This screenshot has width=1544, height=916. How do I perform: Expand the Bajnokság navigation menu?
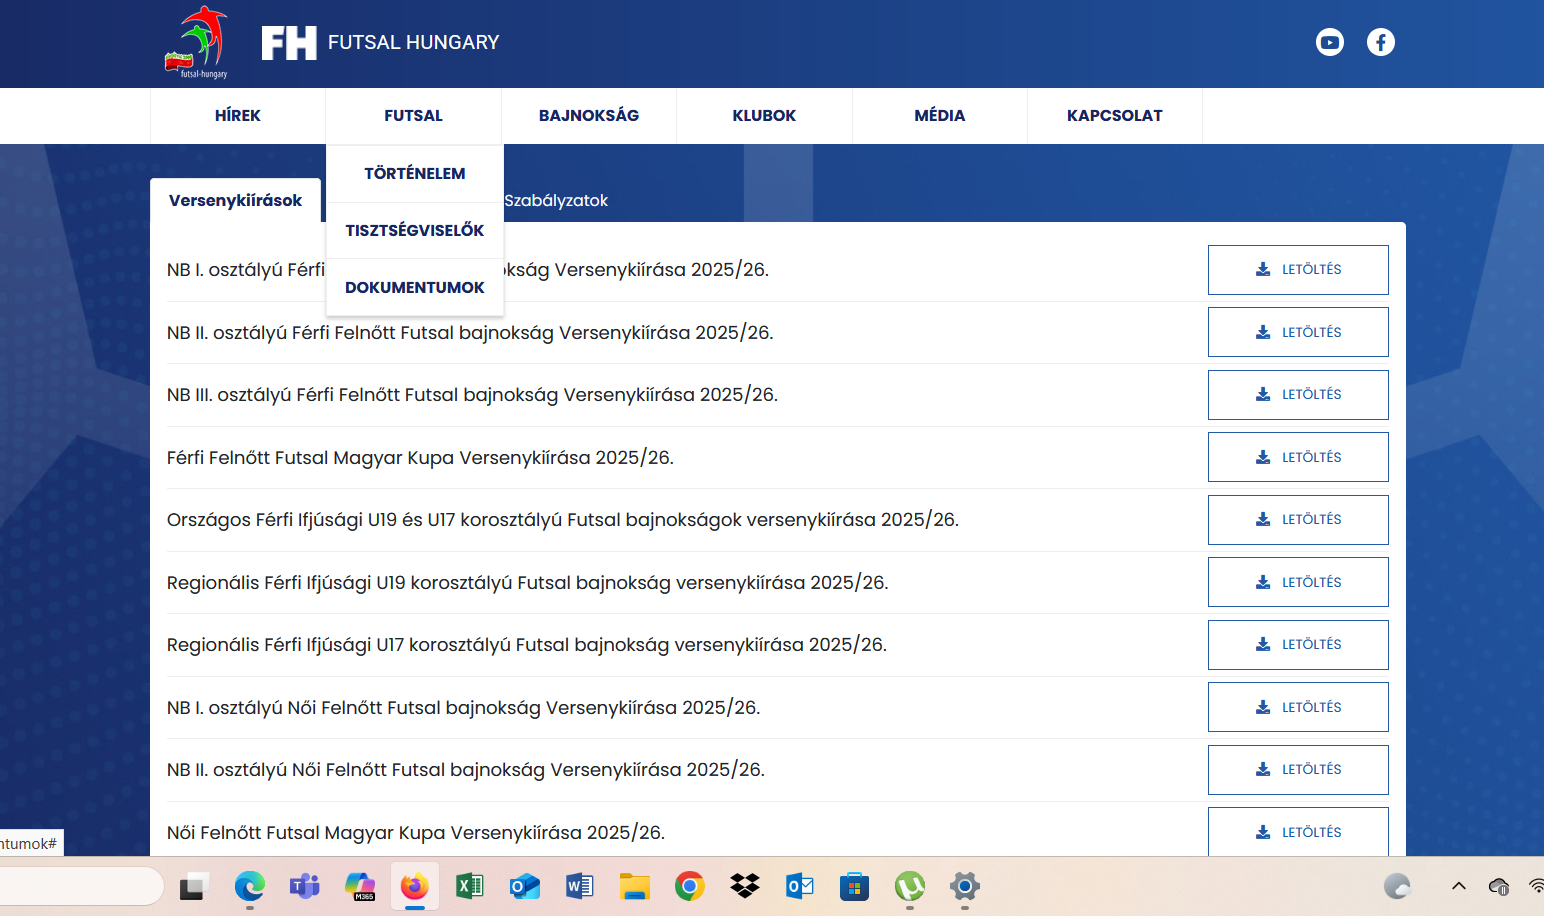pos(588,116)
